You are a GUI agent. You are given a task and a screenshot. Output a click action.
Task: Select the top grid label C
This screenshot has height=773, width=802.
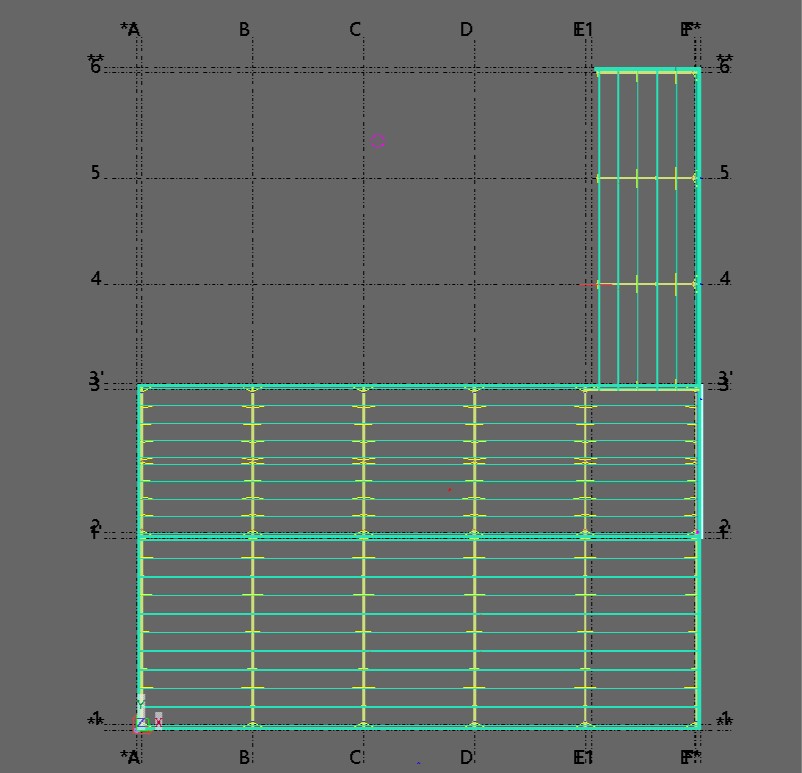tap(355, 30)
